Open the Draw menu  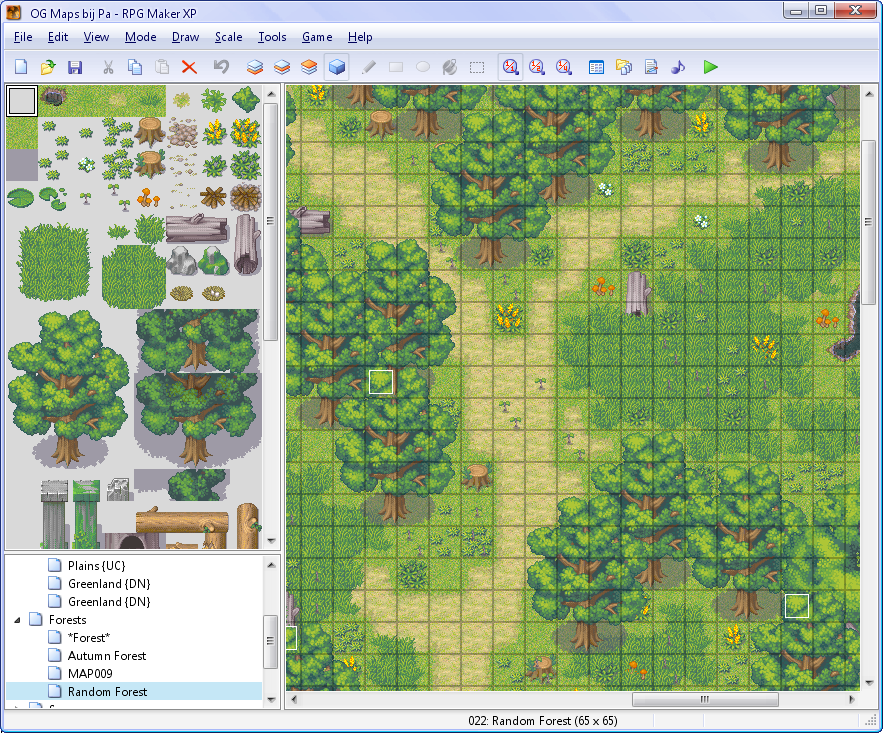[x=185, y=37]
